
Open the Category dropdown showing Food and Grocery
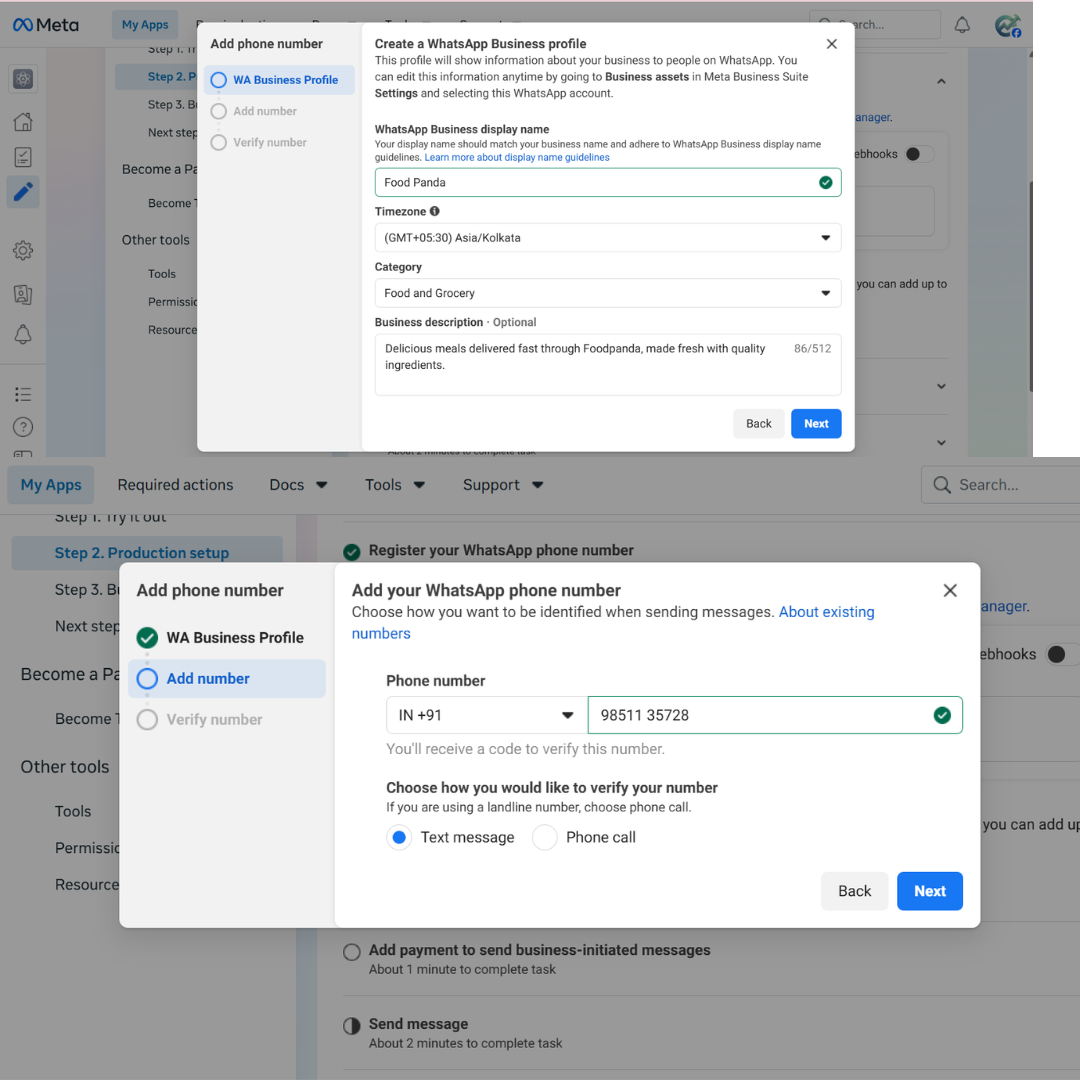[x=608, y=293]
